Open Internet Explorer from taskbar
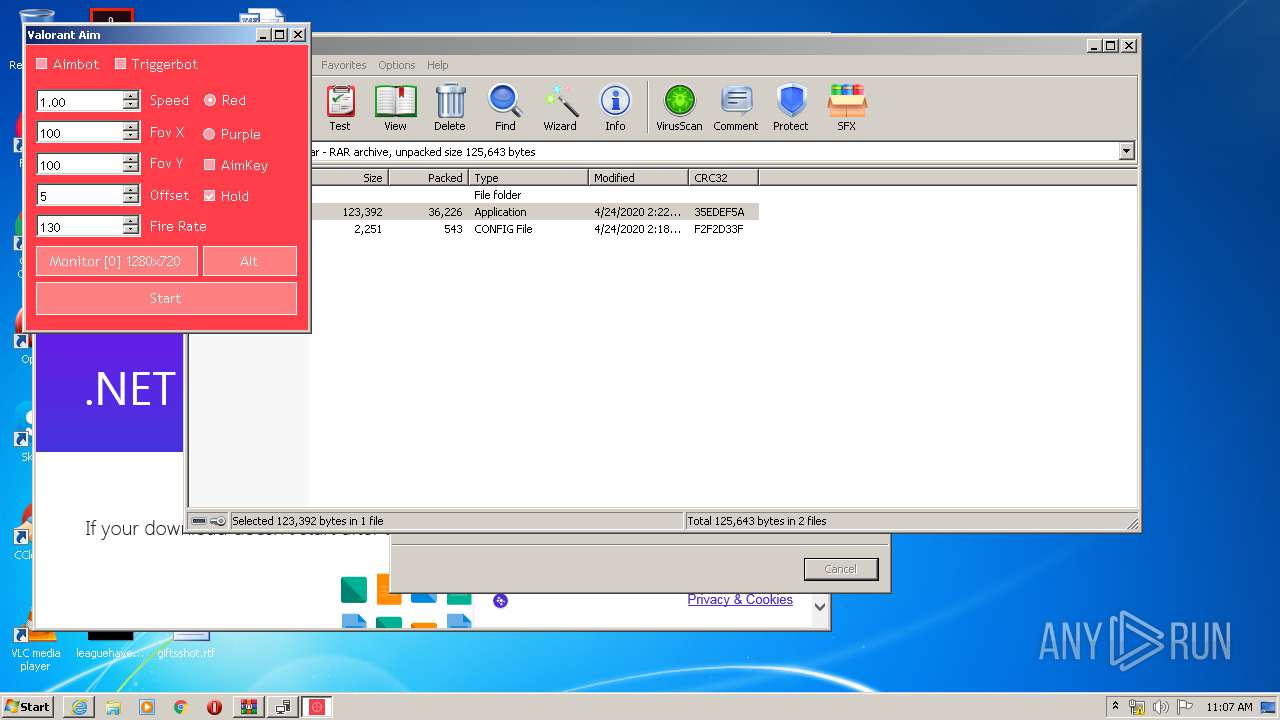Screen dimensions: 1280x720 79,707
